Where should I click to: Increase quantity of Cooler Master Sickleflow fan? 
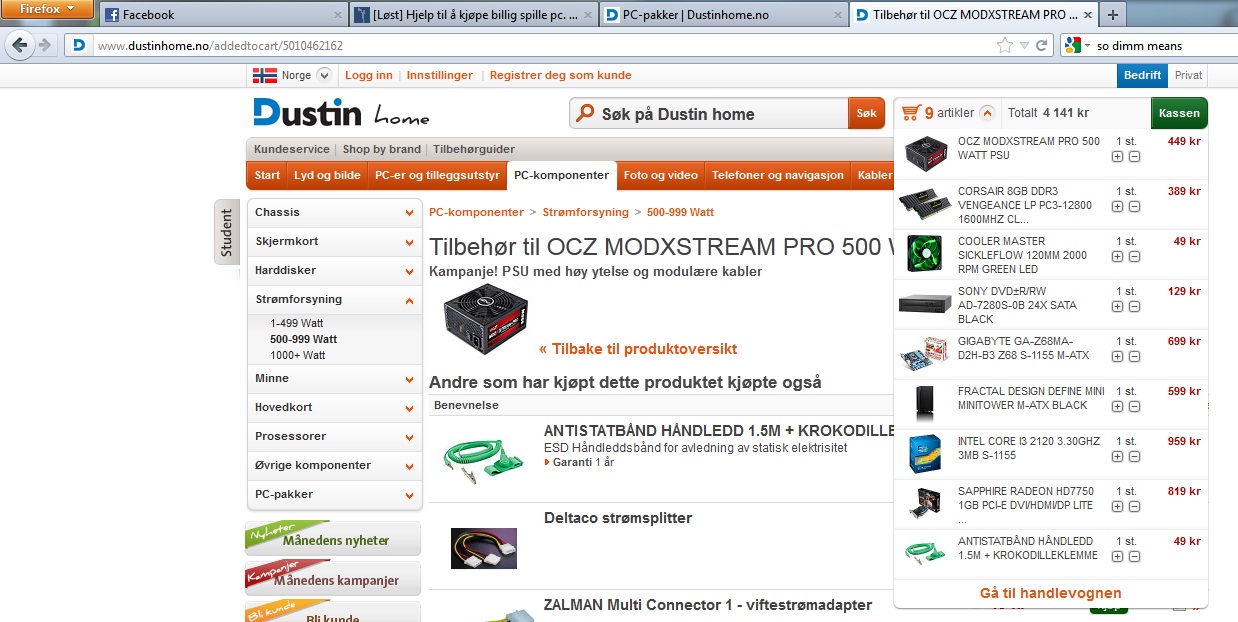point(1117,257)
